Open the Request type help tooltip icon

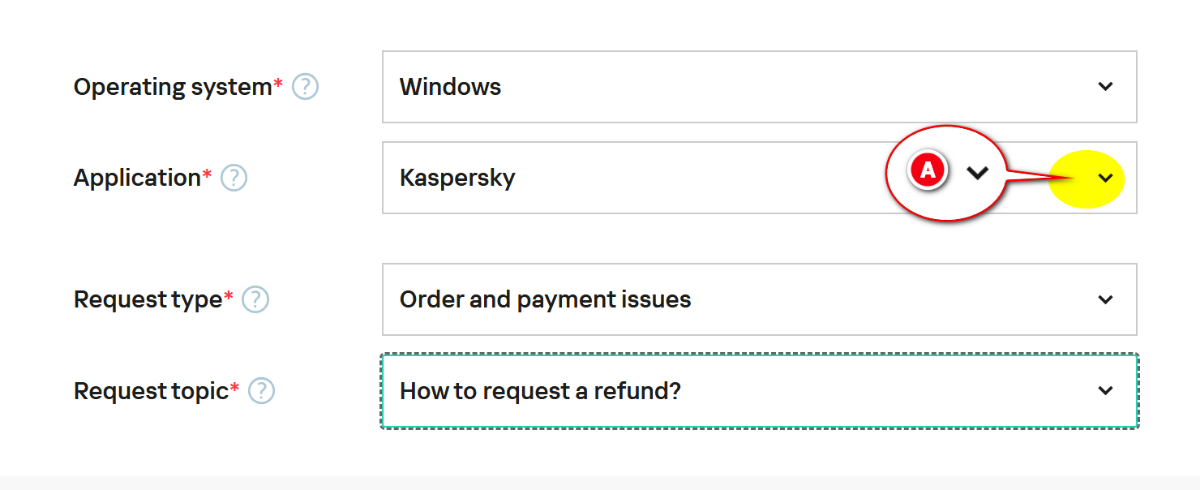(256, 300)
